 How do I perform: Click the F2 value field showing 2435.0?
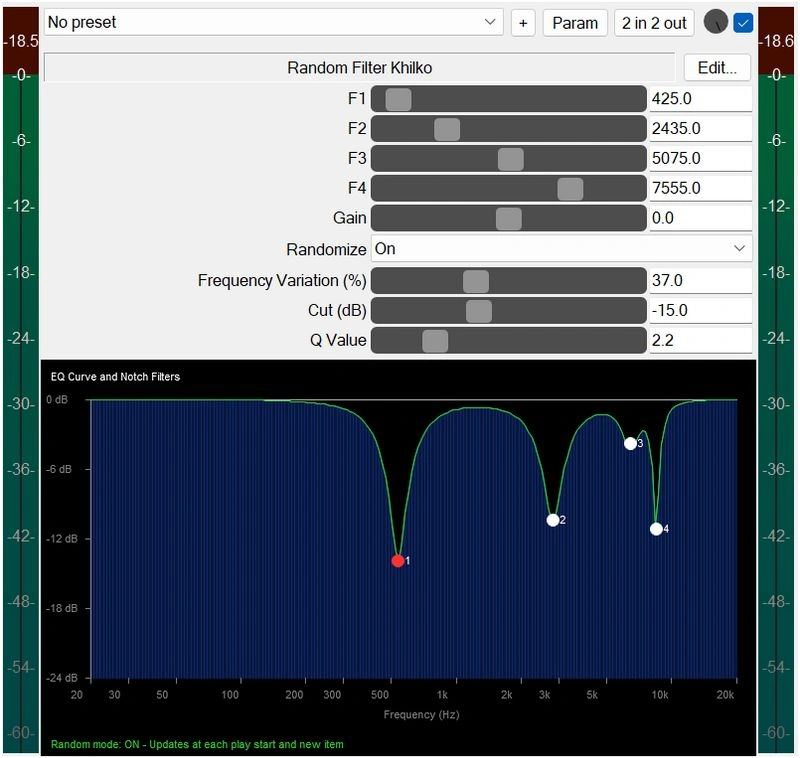(x=701, y=129)
